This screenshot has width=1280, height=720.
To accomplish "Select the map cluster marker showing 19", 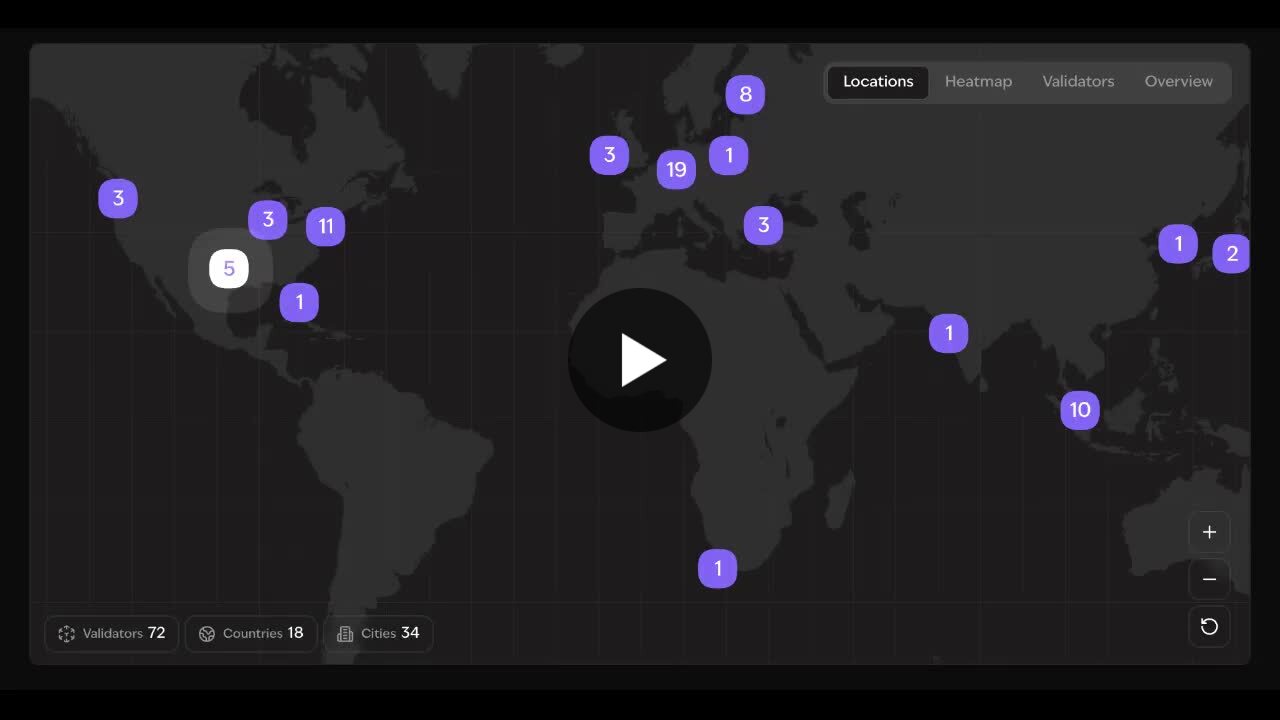I will click(676, 170).
